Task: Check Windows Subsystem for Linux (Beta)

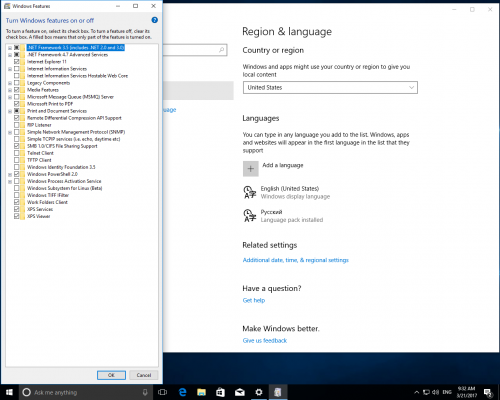Action: point(16,188)
